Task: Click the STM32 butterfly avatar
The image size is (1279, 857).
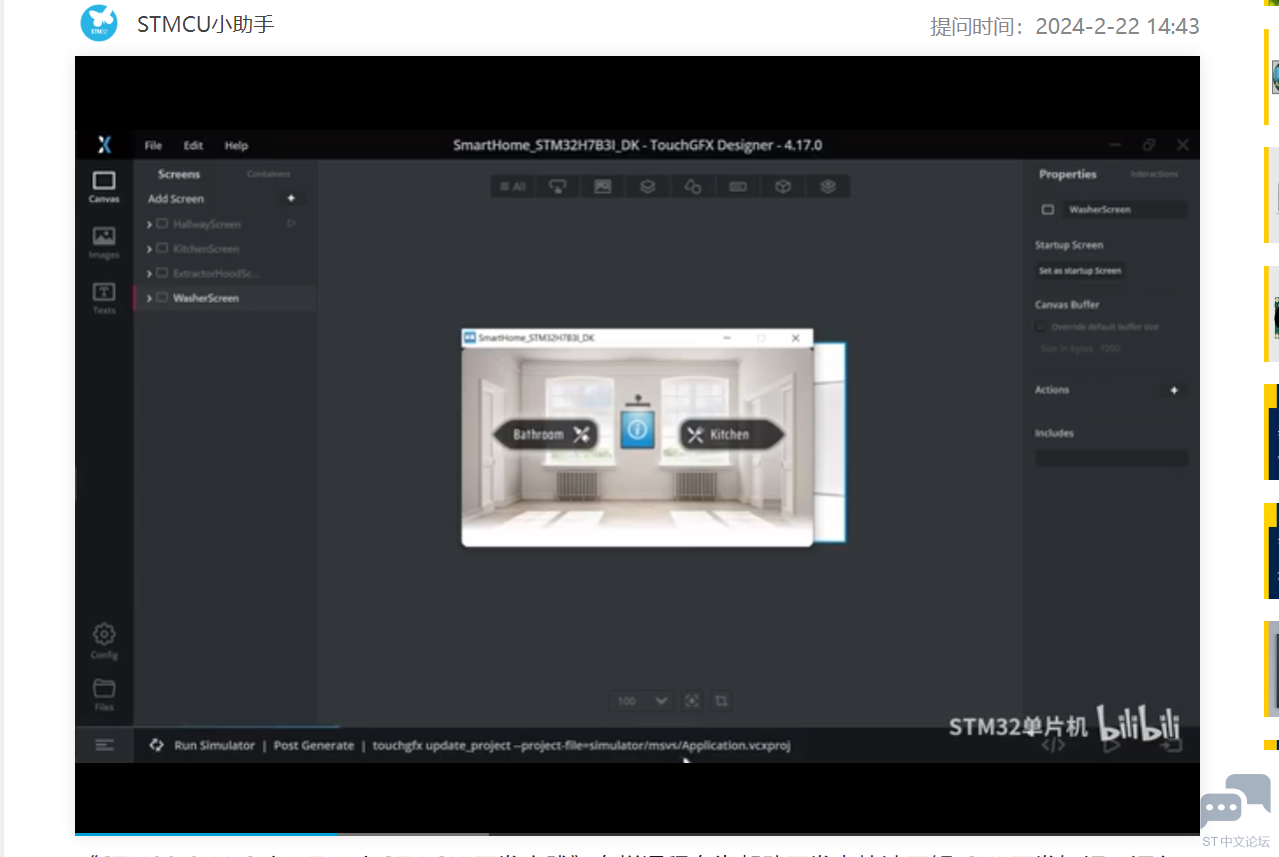Action: [99, 23]
